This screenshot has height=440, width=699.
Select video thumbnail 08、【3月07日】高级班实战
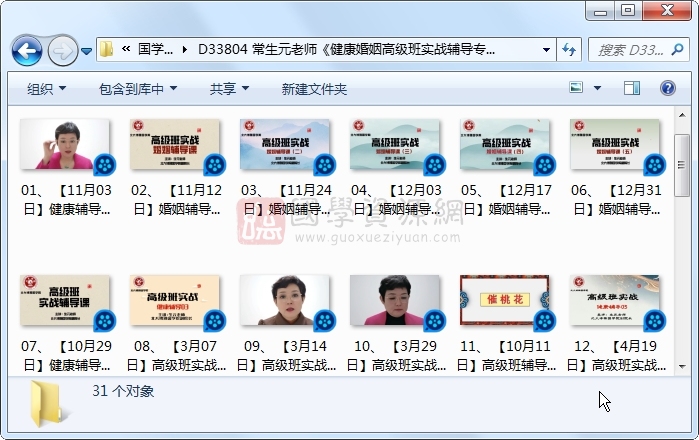click(176, 301)
